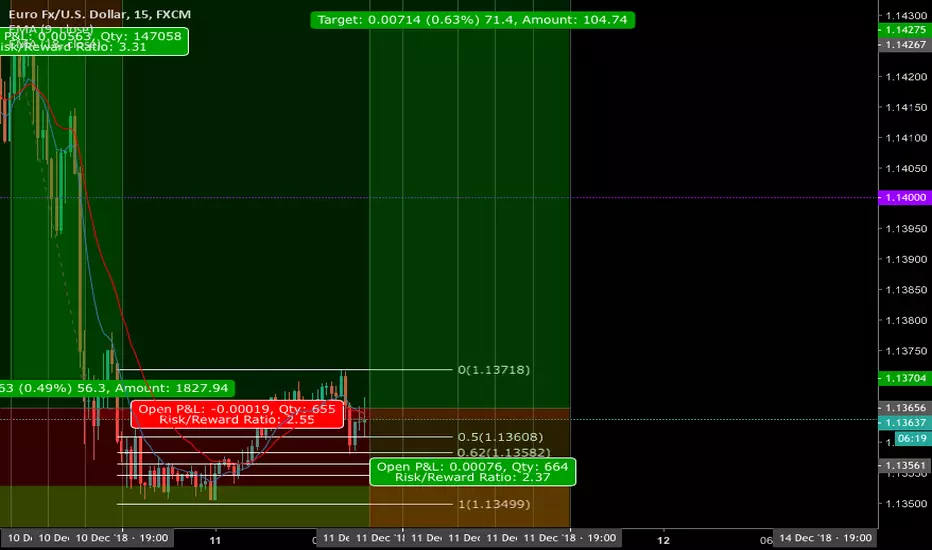Click the 1.14100 price scale value
Viewport: 932px width, 550px height.
(x=906, y=138)
